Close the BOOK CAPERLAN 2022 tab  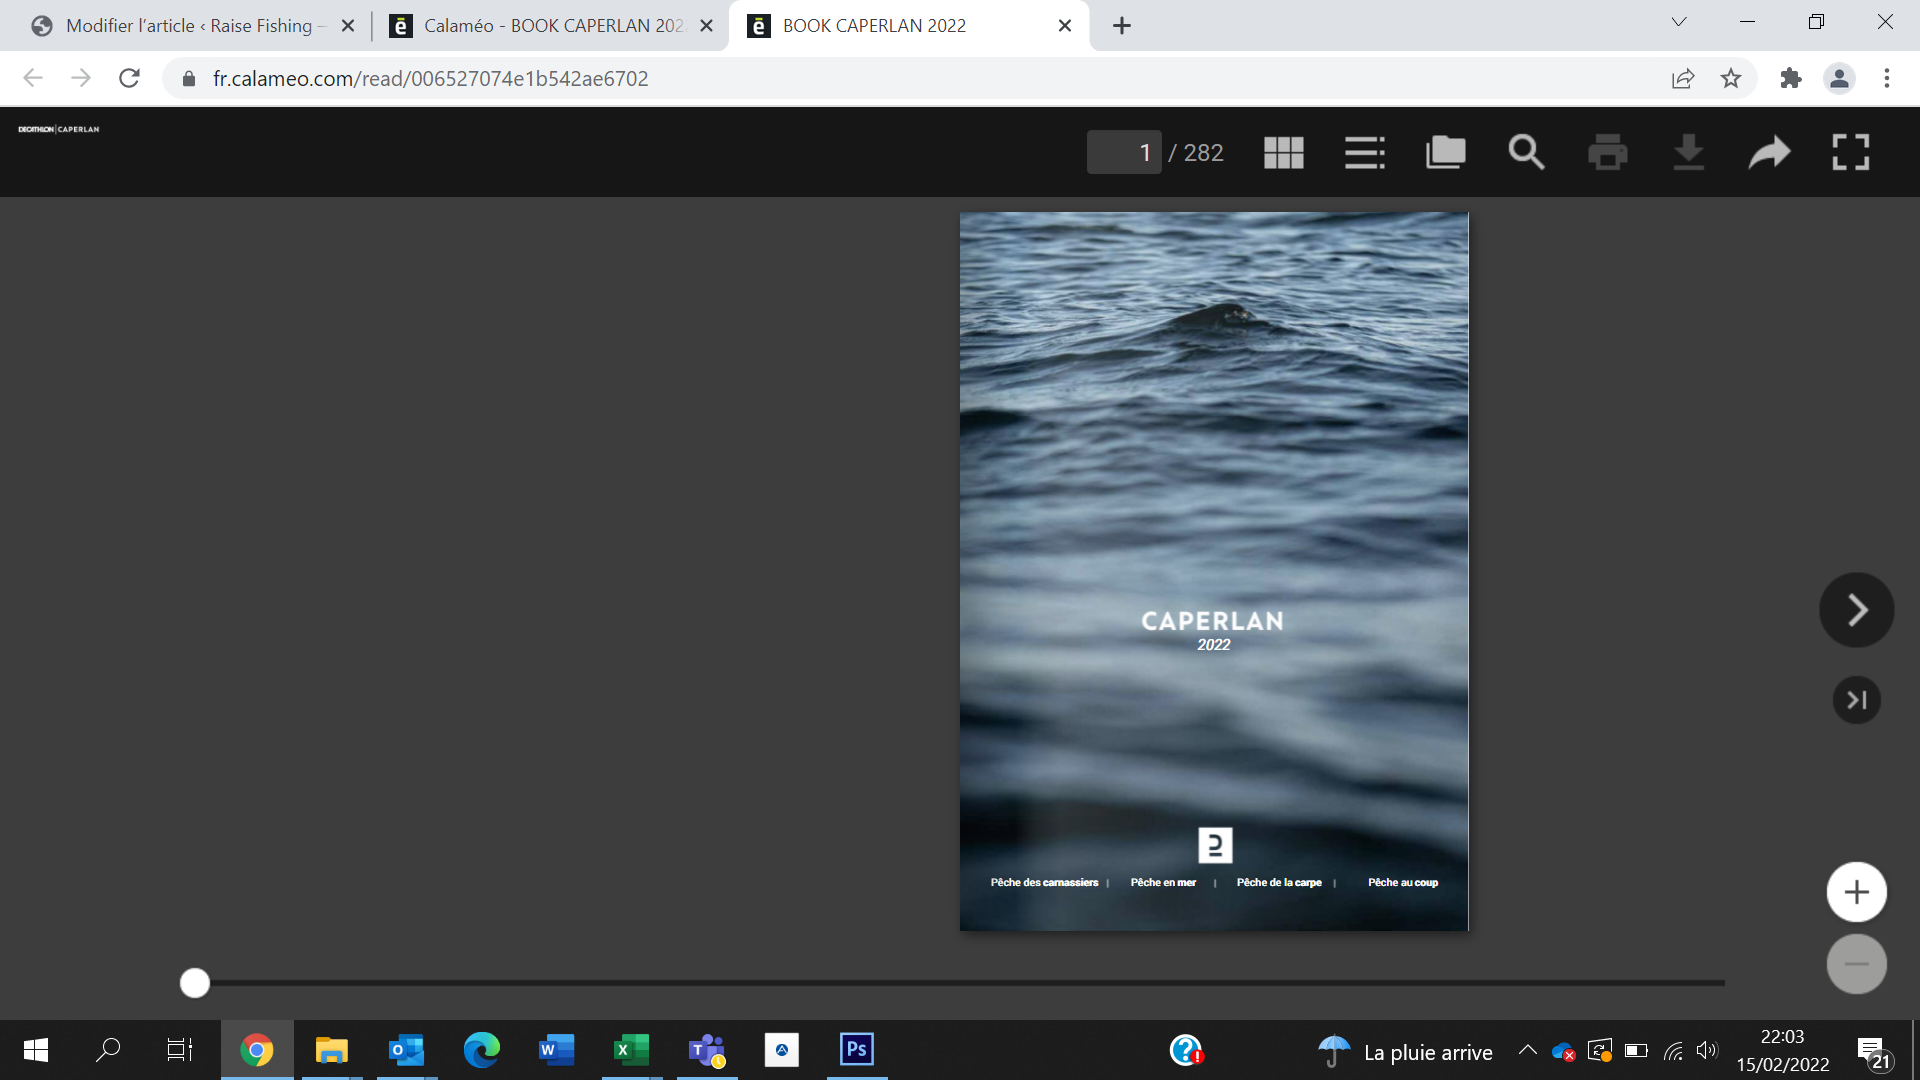[1065, 26]
